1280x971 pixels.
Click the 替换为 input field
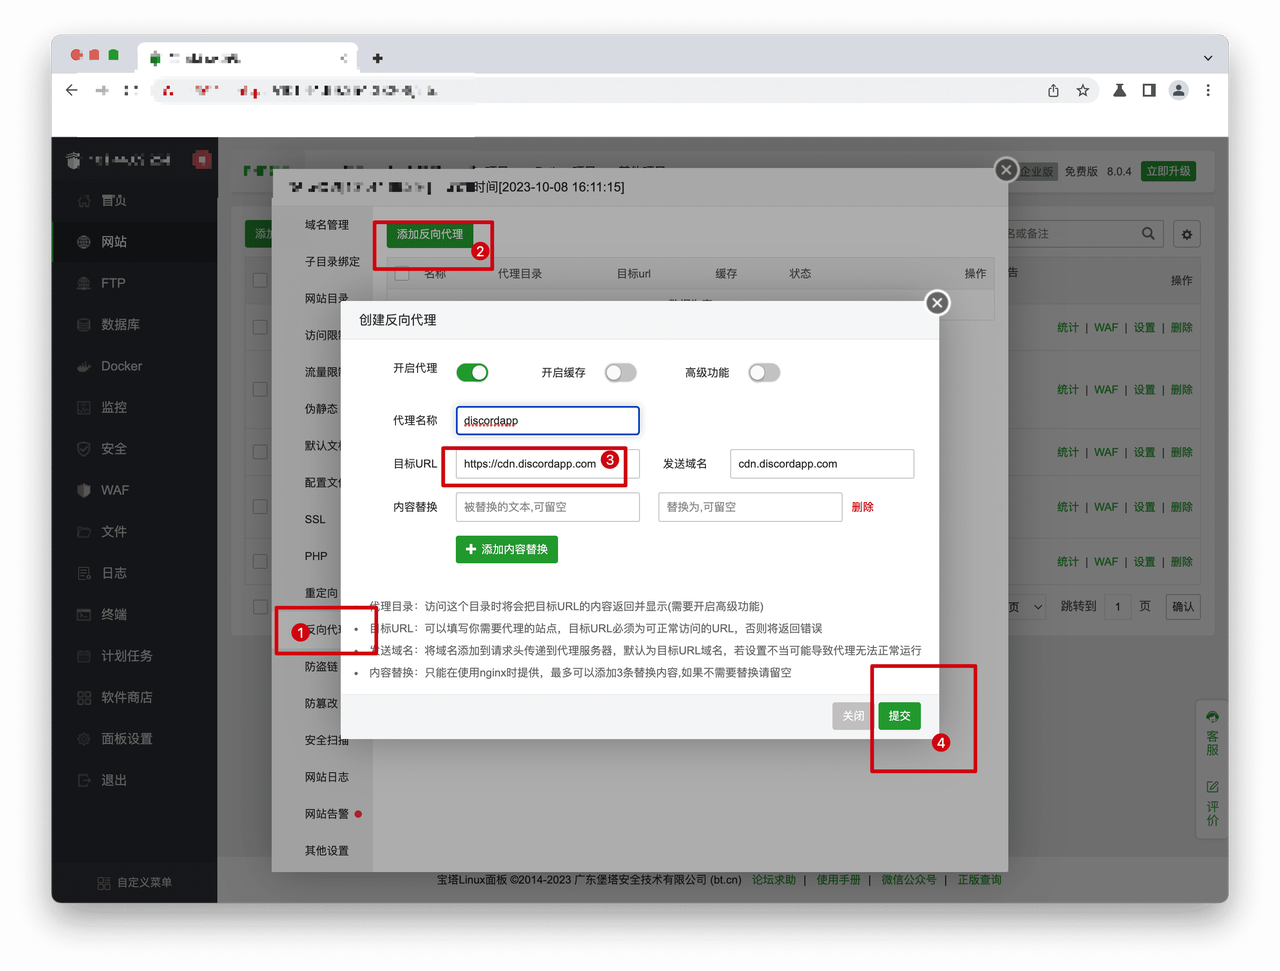tap(750, 507)
